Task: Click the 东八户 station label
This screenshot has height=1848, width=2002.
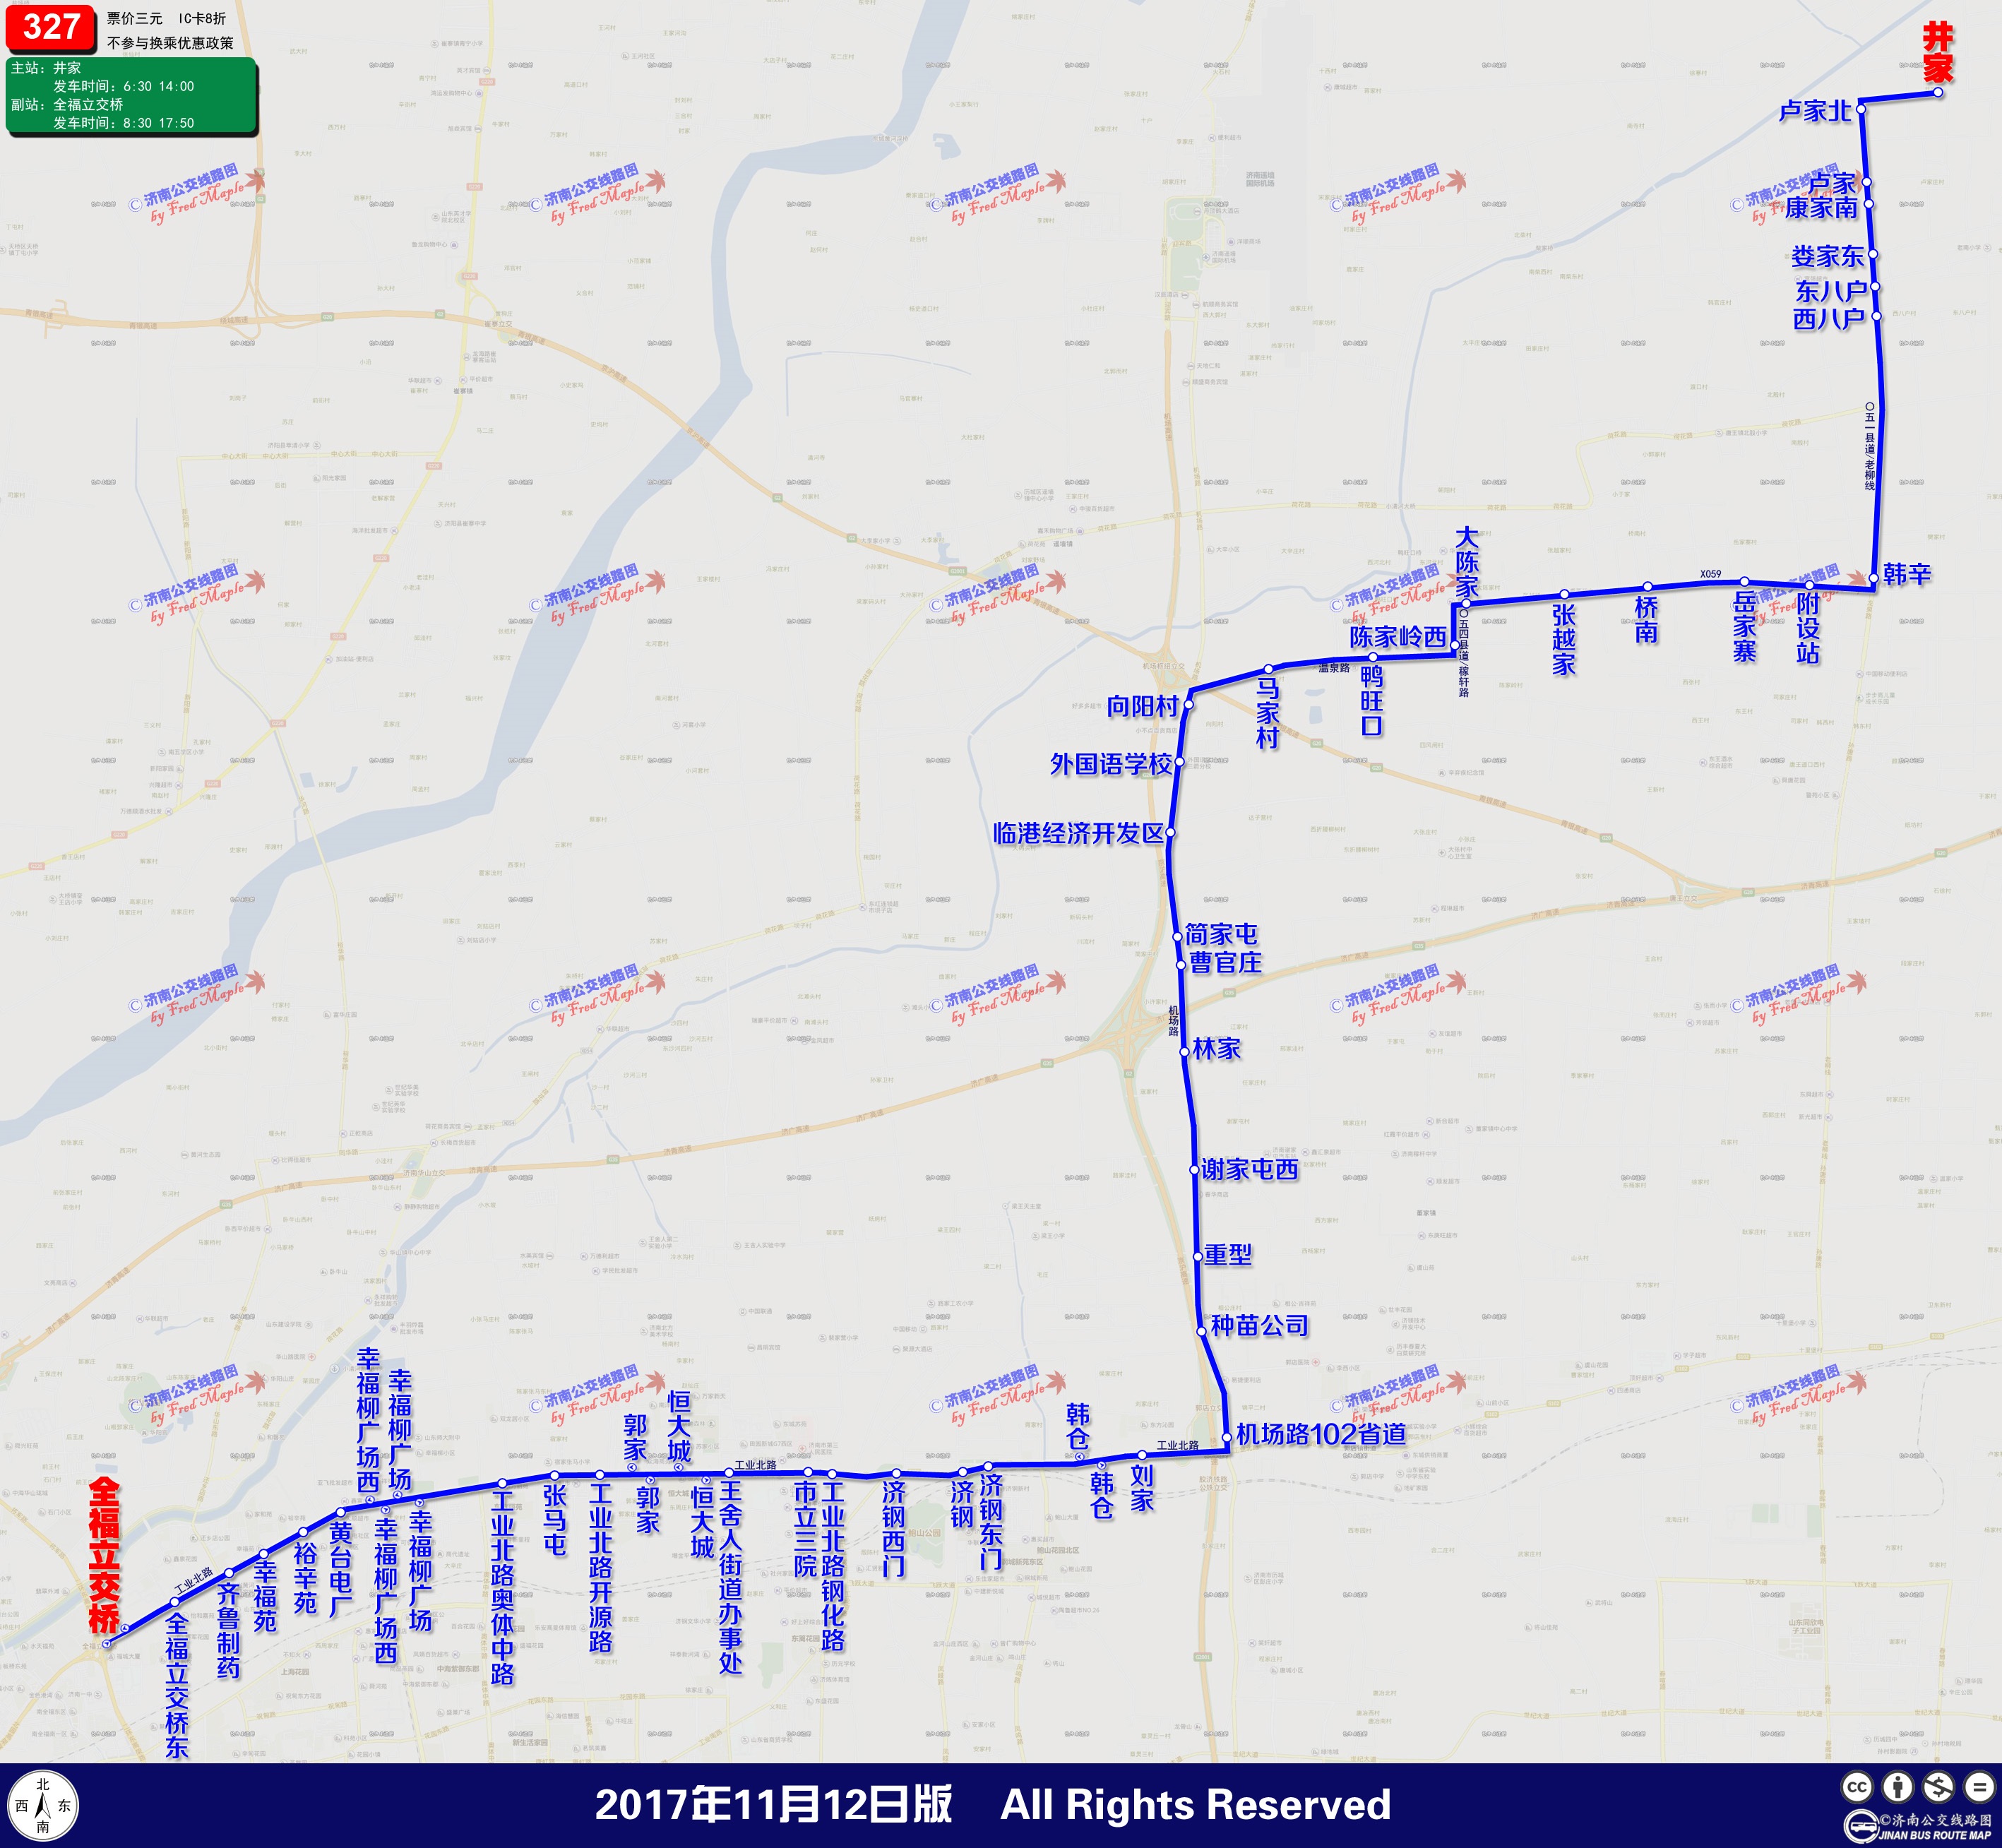Action: coord(1831,291)
